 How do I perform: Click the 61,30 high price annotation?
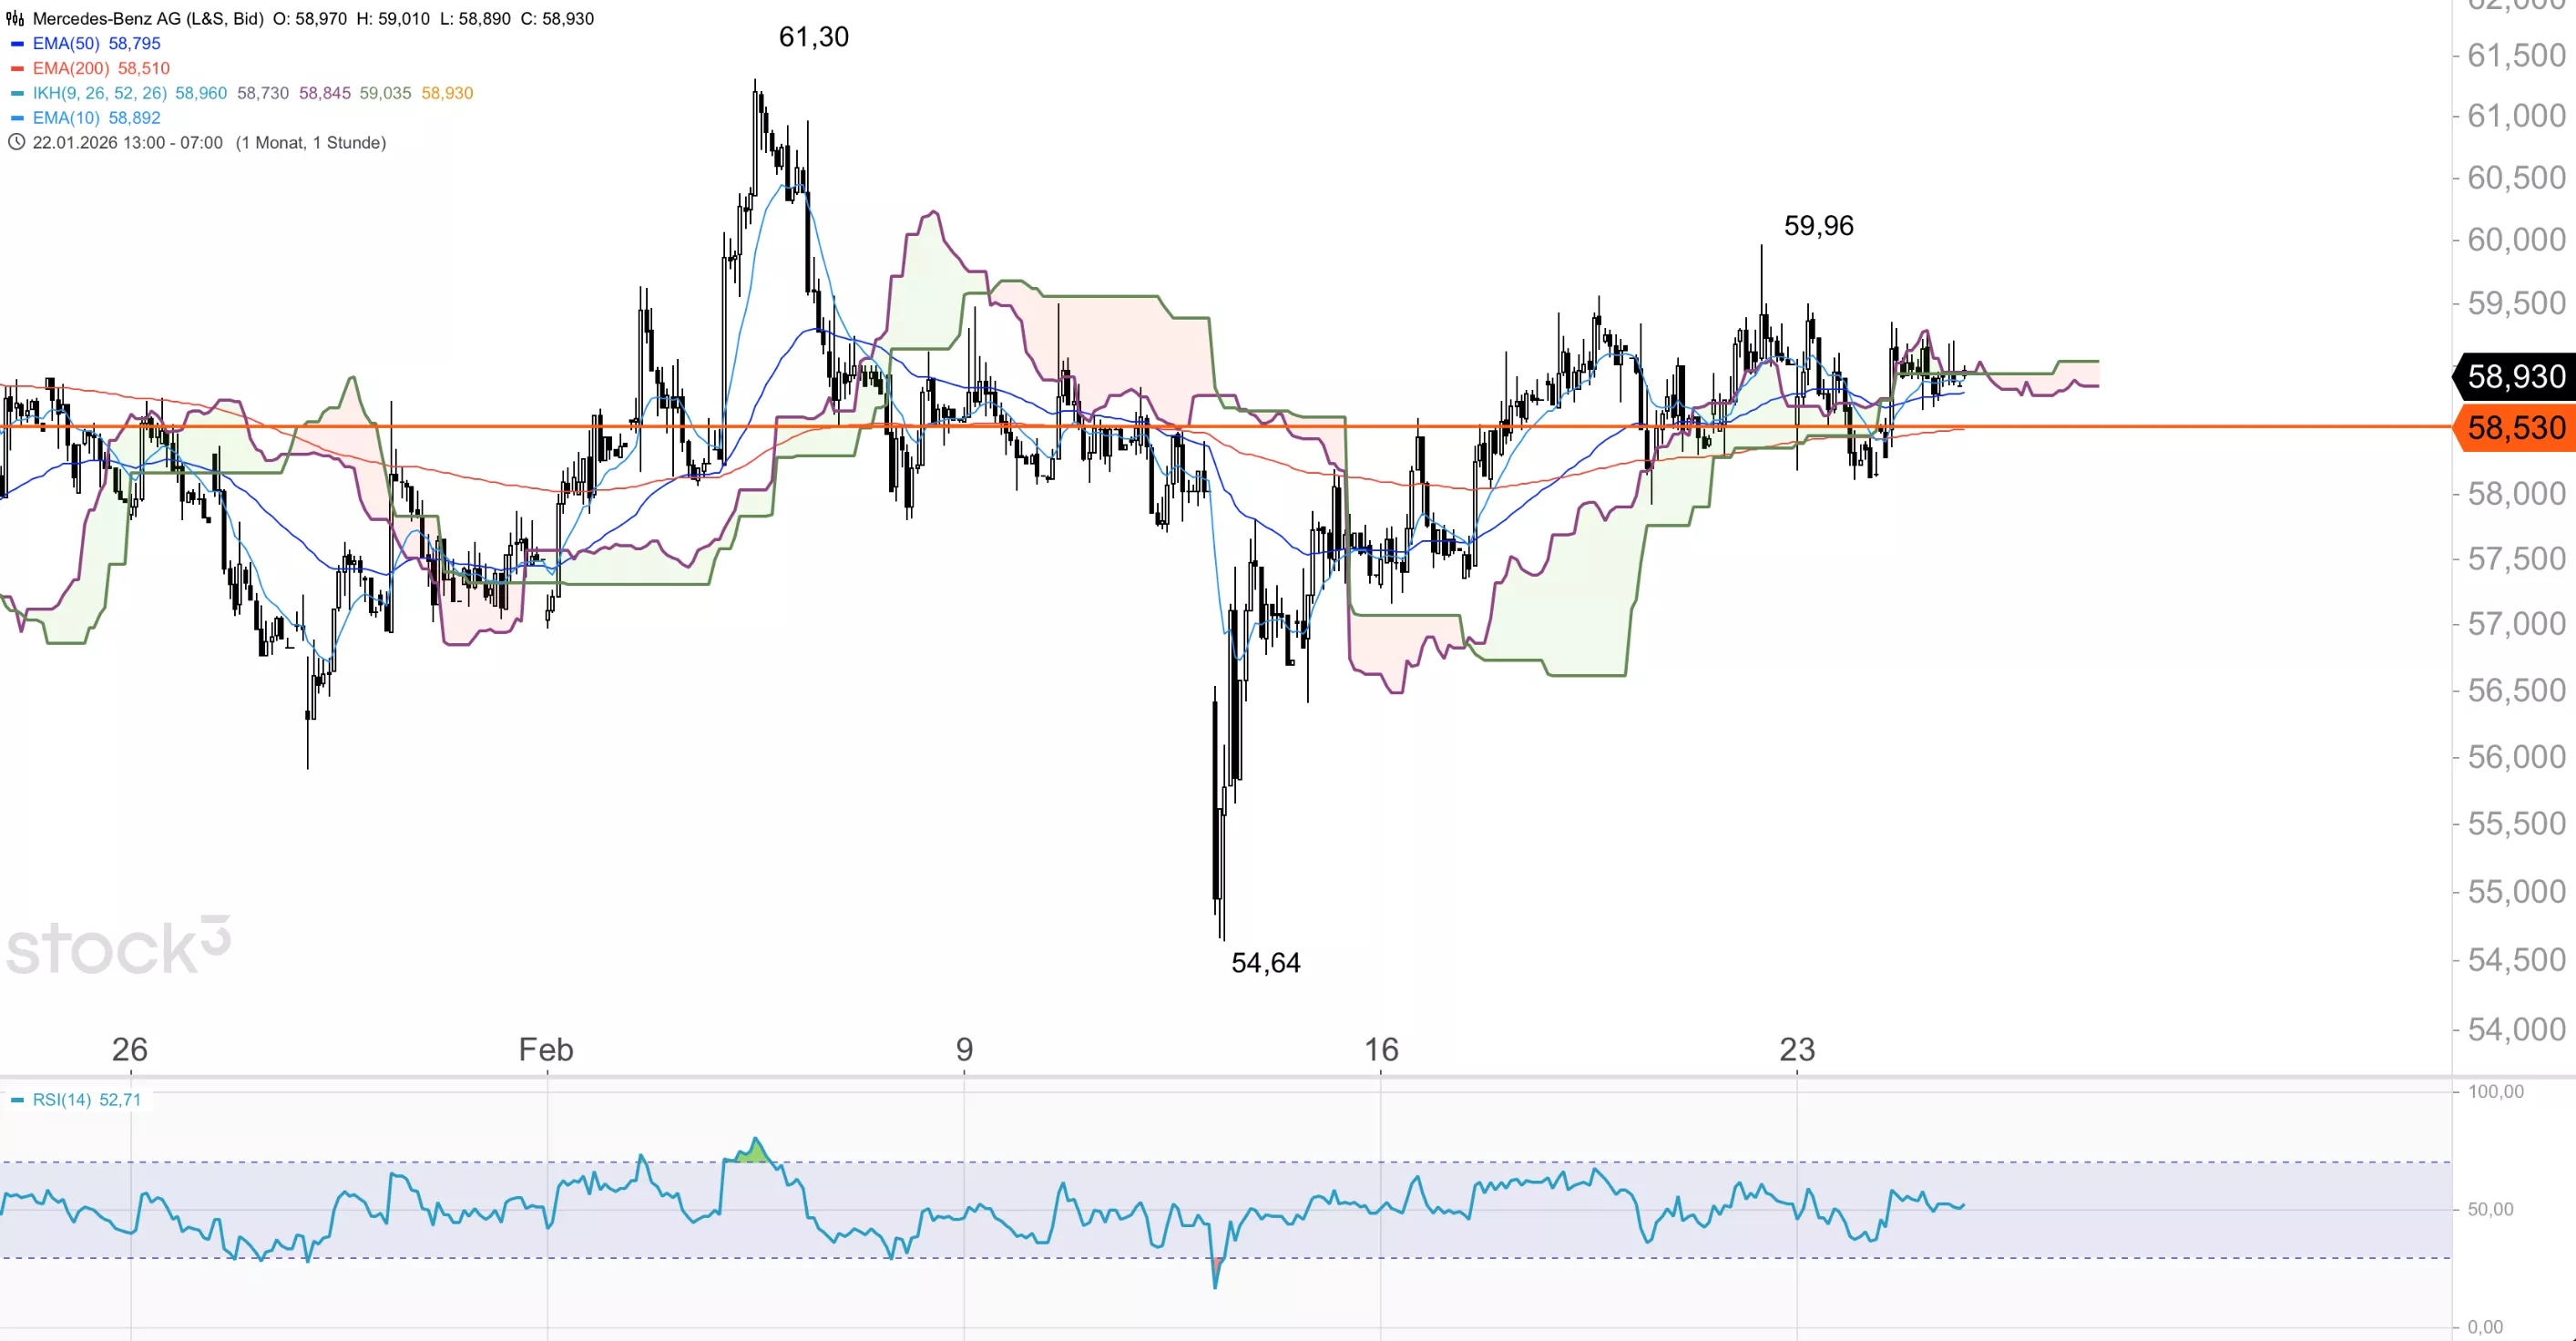tap(813, 37)
